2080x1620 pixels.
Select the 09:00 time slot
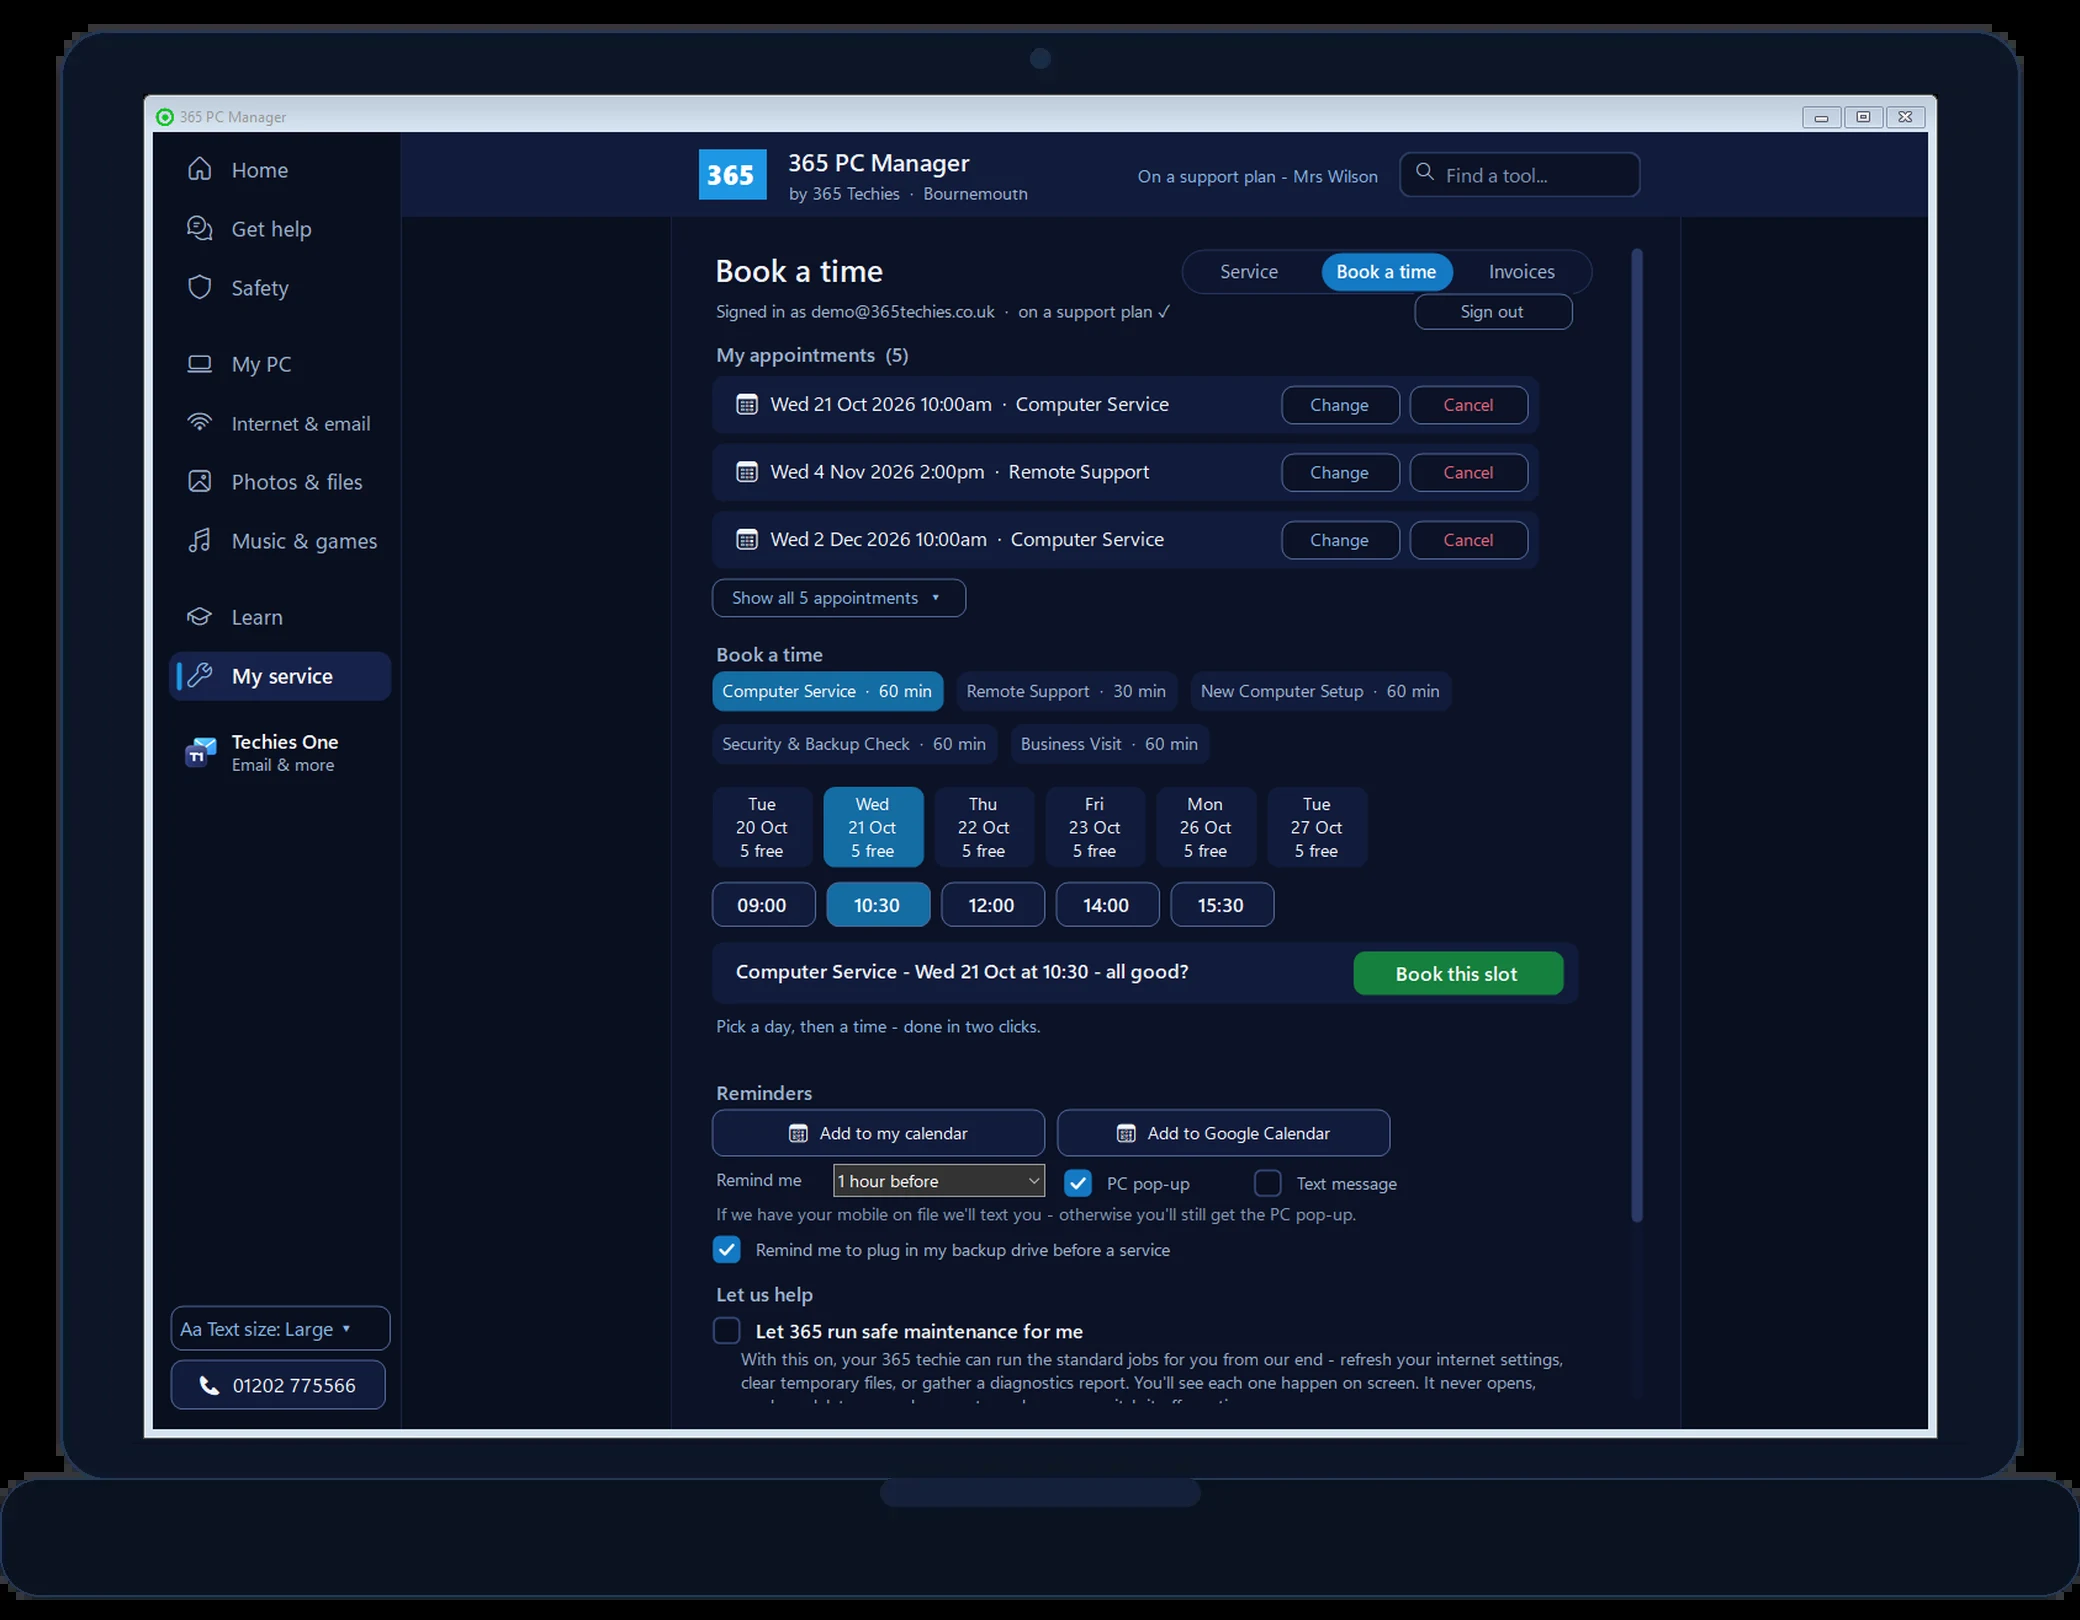click(x=763, y=905)
